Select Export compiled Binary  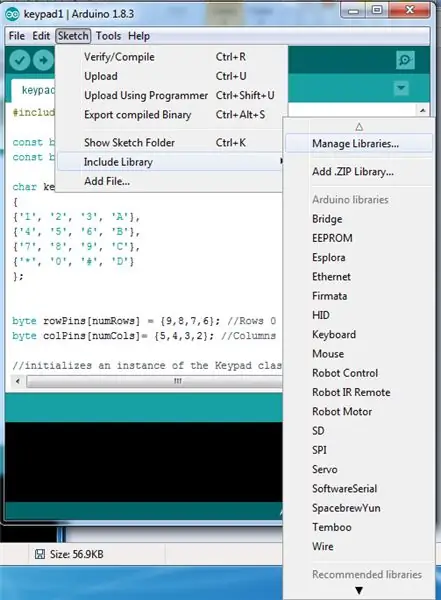click(172, 115)
